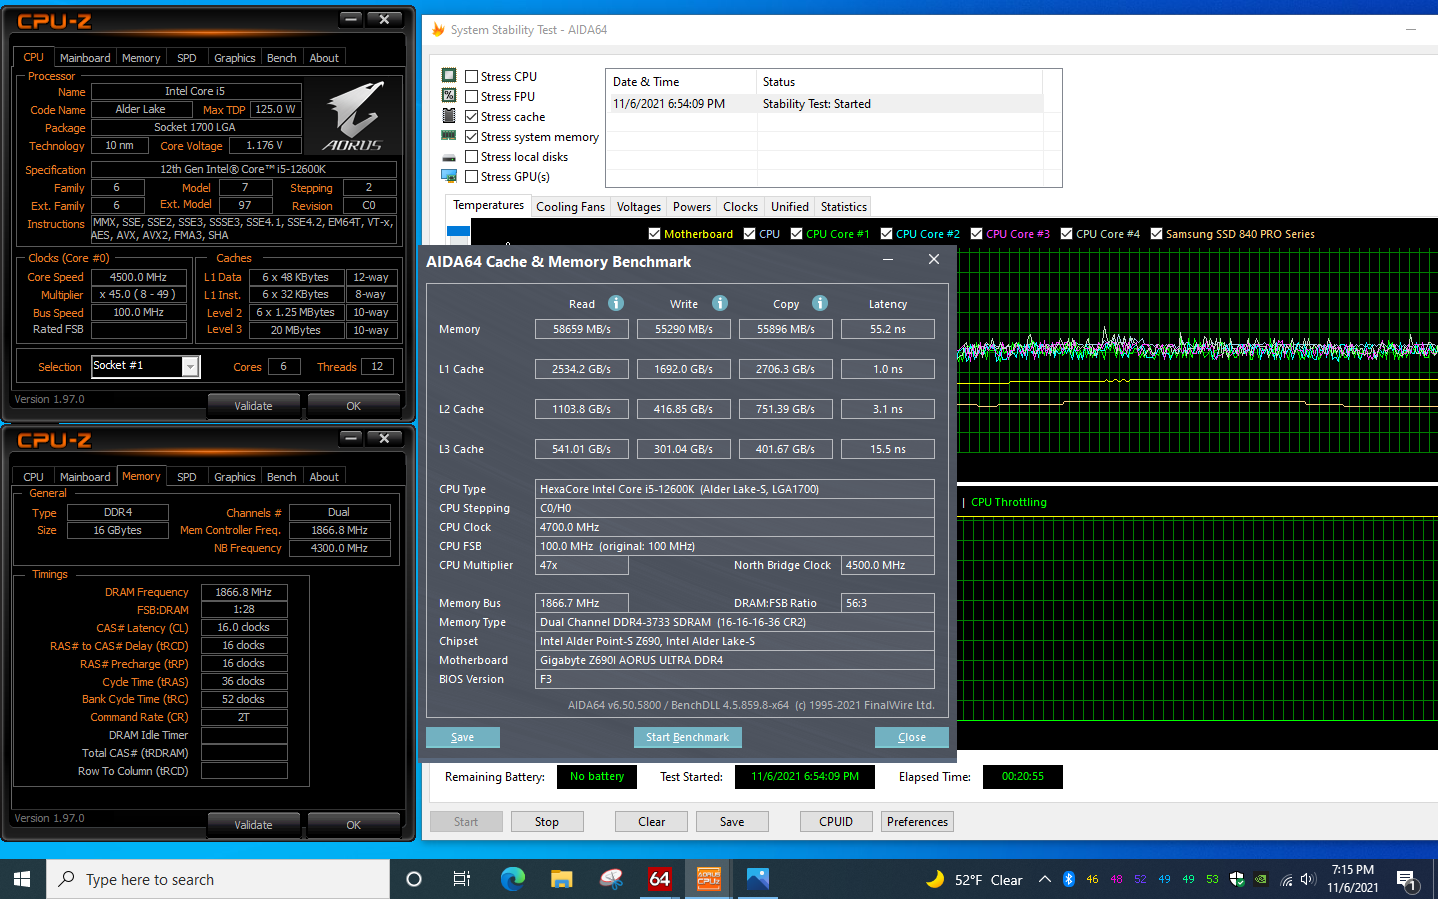
Task: Stop the system stability test
Action: tap(547, 822)
